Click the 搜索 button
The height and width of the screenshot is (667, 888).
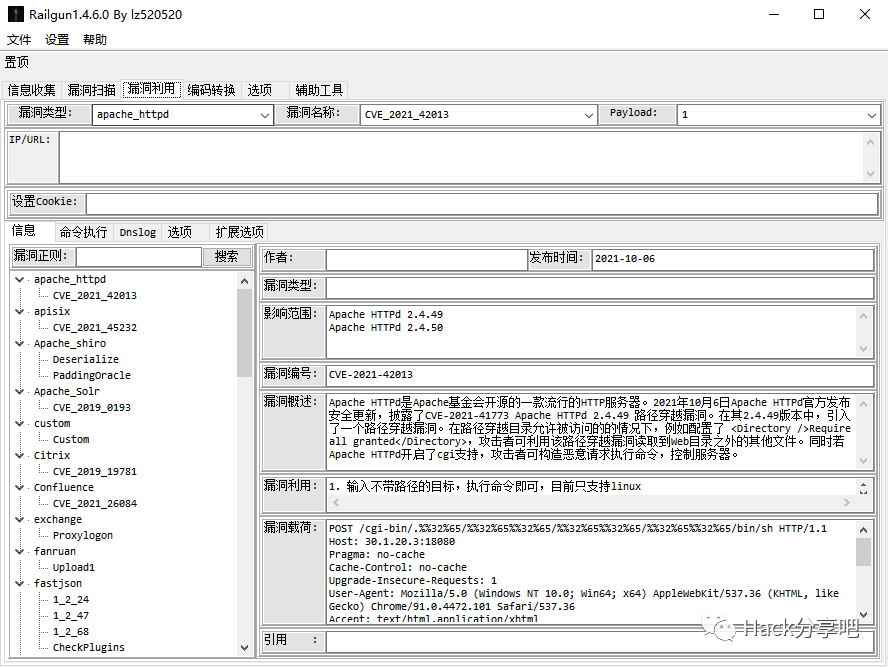point(227,257)
